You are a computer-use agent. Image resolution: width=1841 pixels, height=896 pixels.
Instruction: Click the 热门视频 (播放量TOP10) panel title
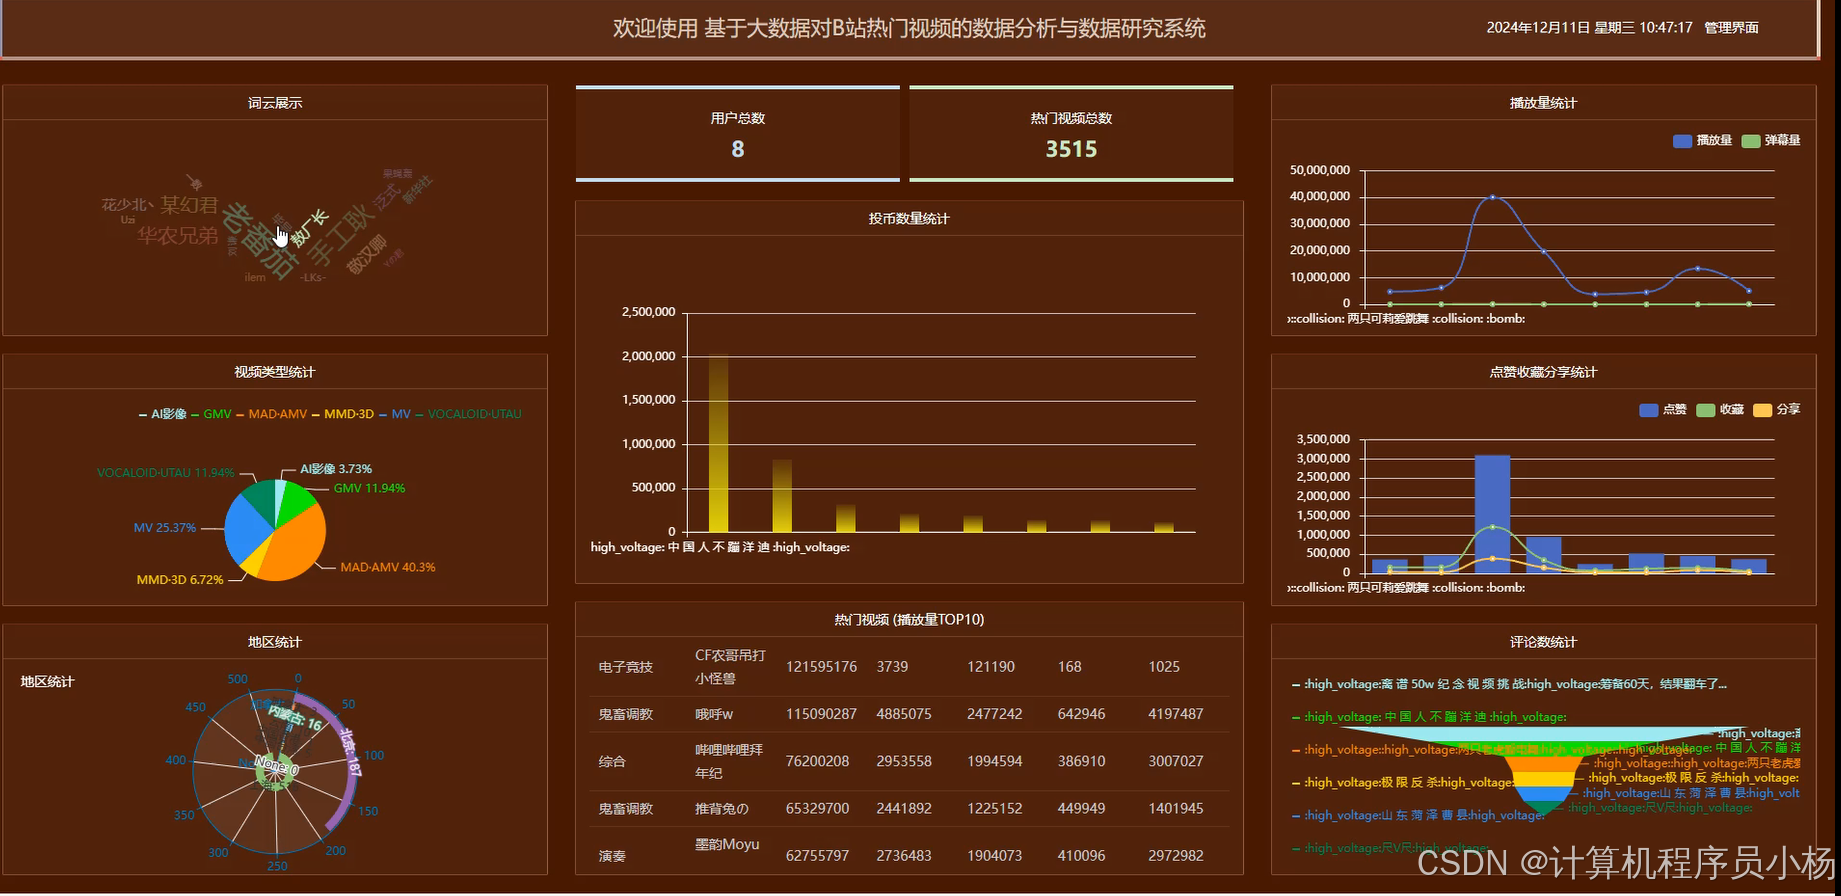coord(909,620)
